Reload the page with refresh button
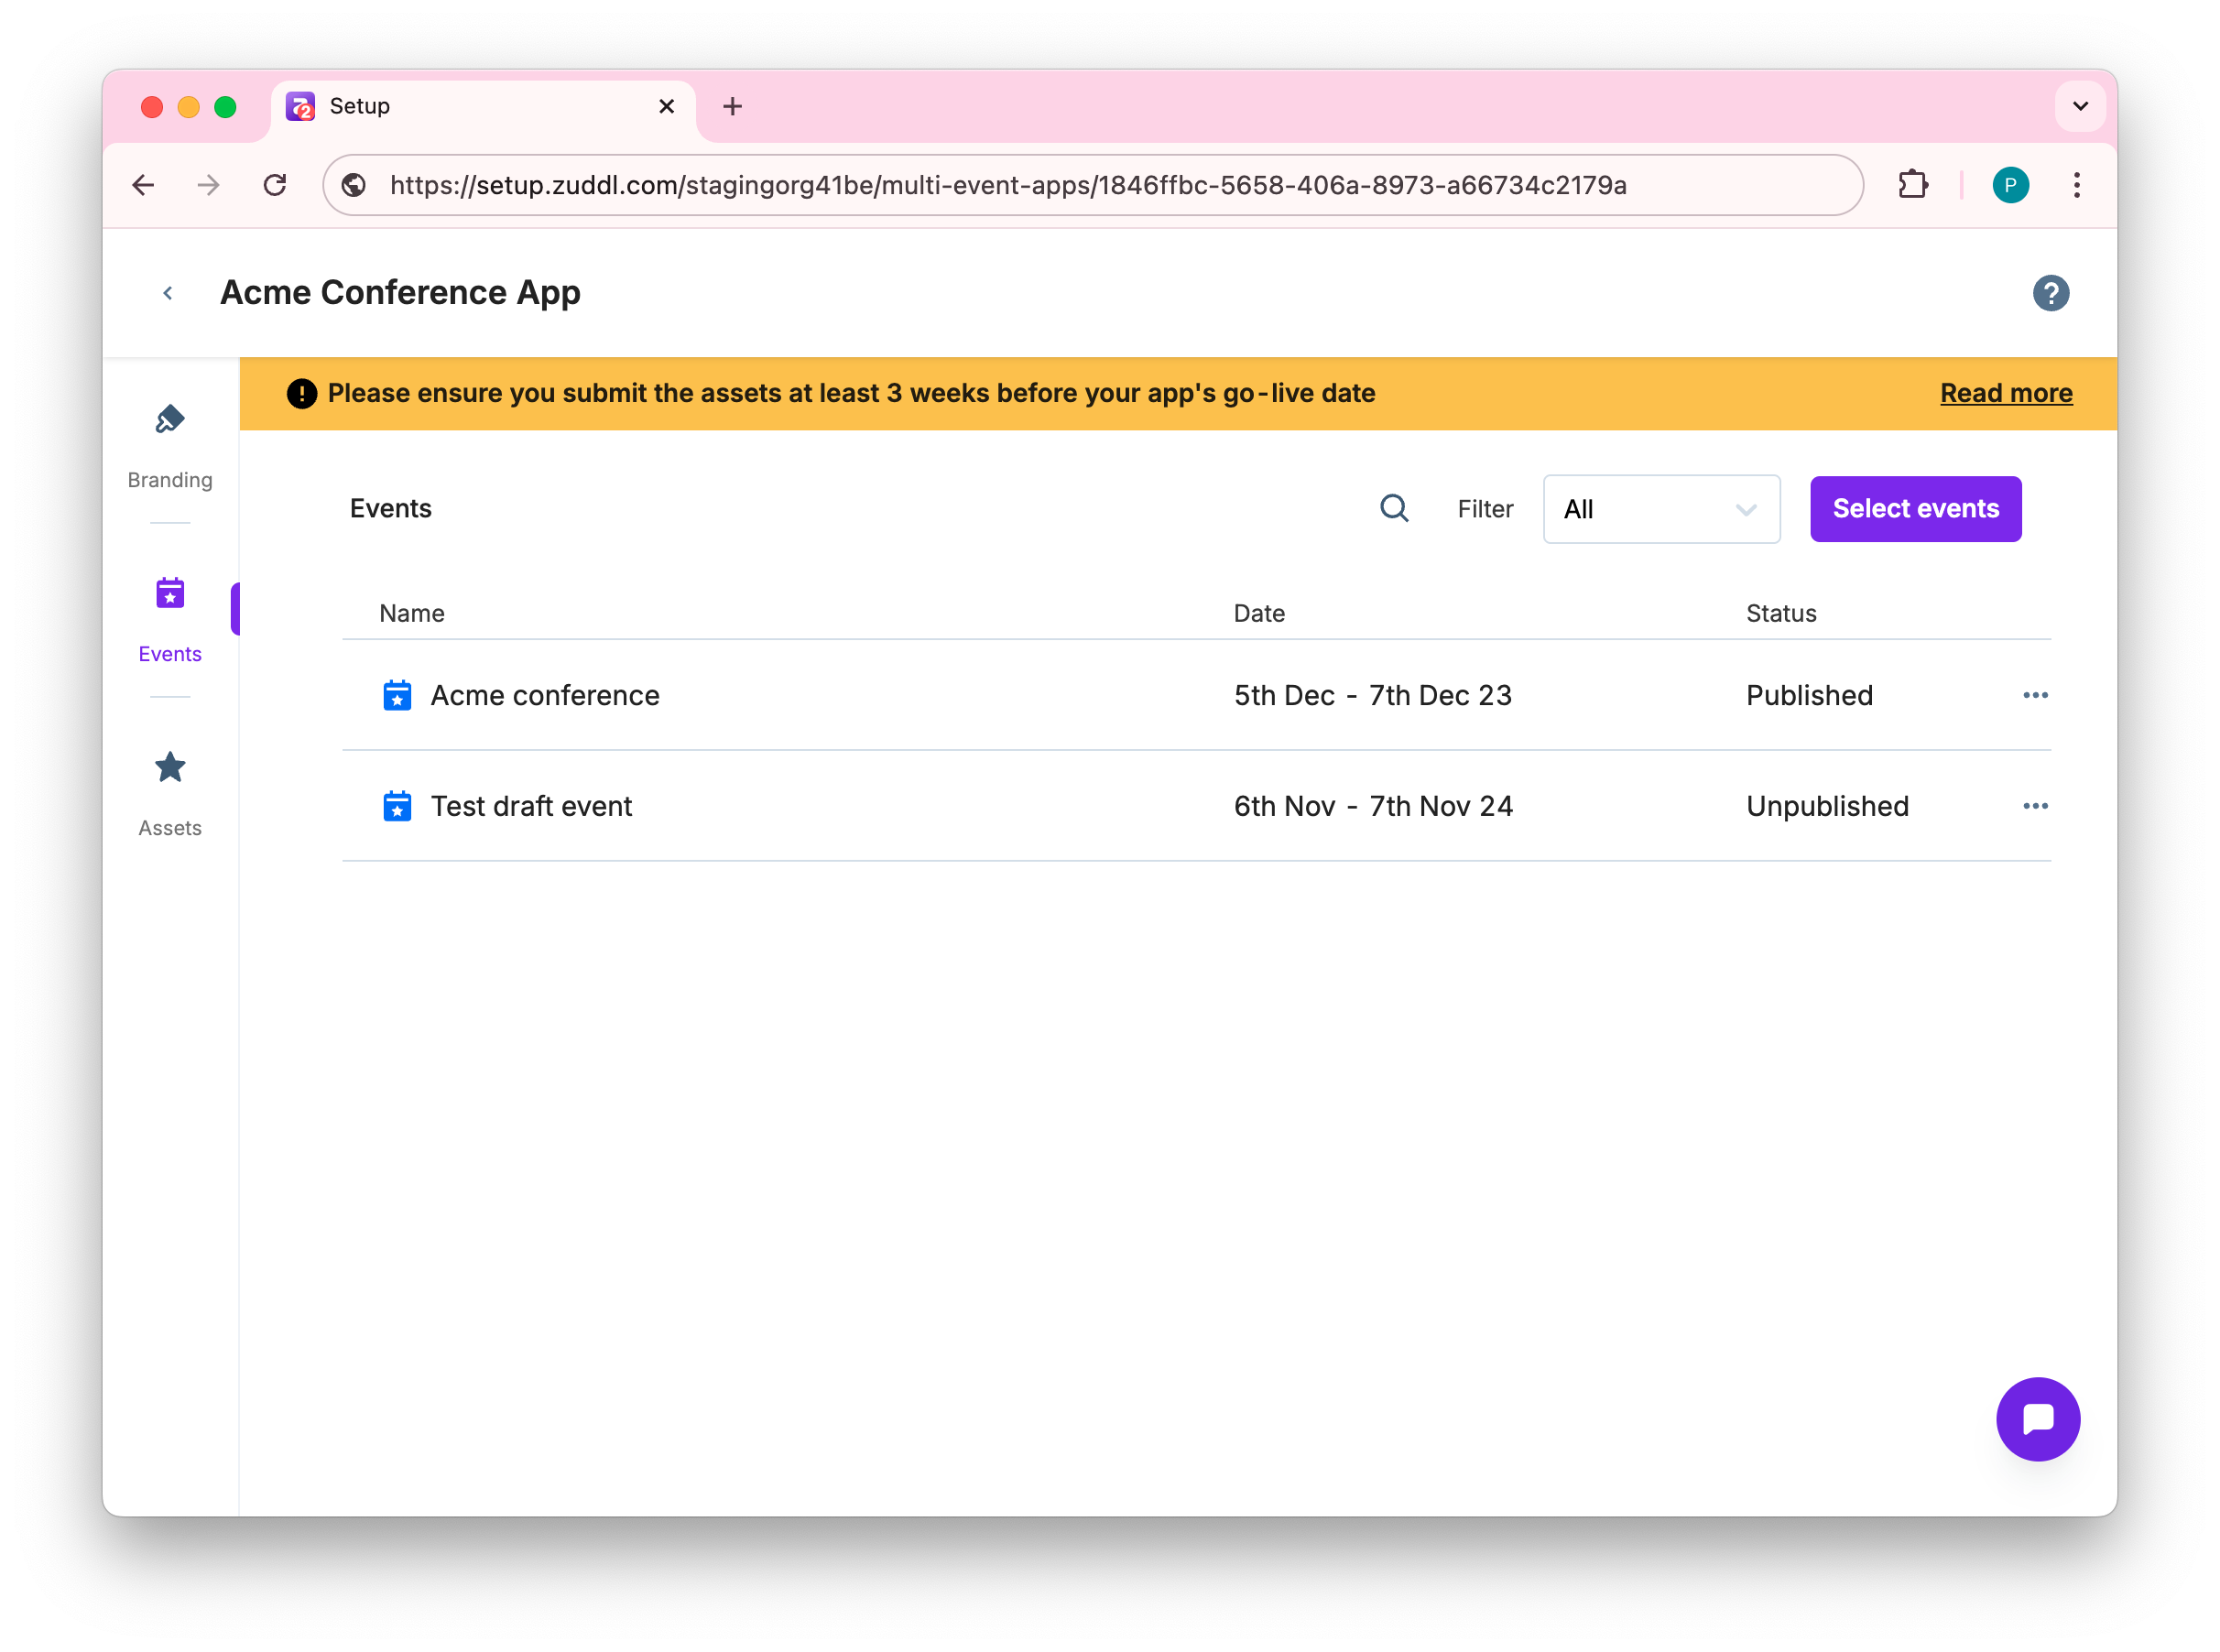 tap(275, 185)
